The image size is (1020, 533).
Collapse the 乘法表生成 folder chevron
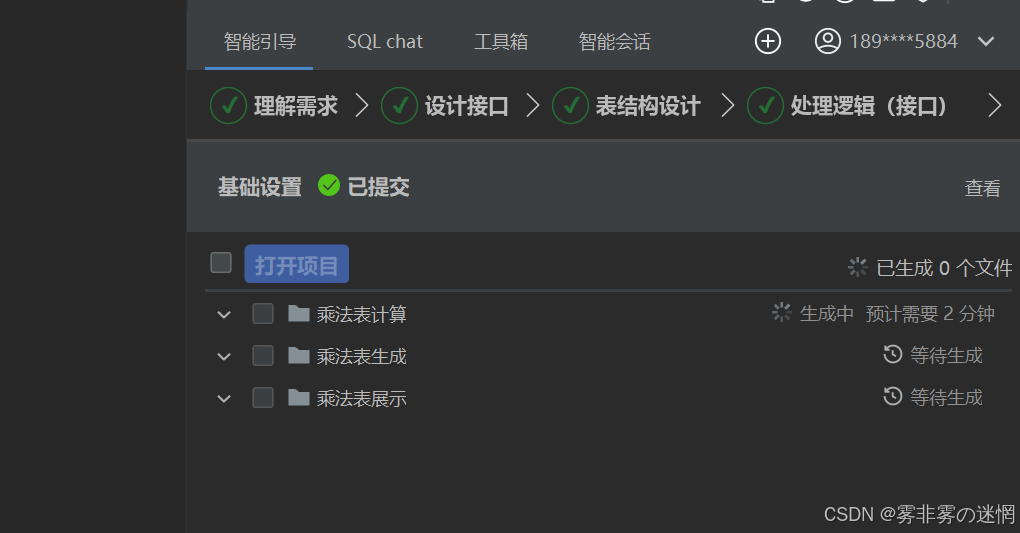(224, 357)
